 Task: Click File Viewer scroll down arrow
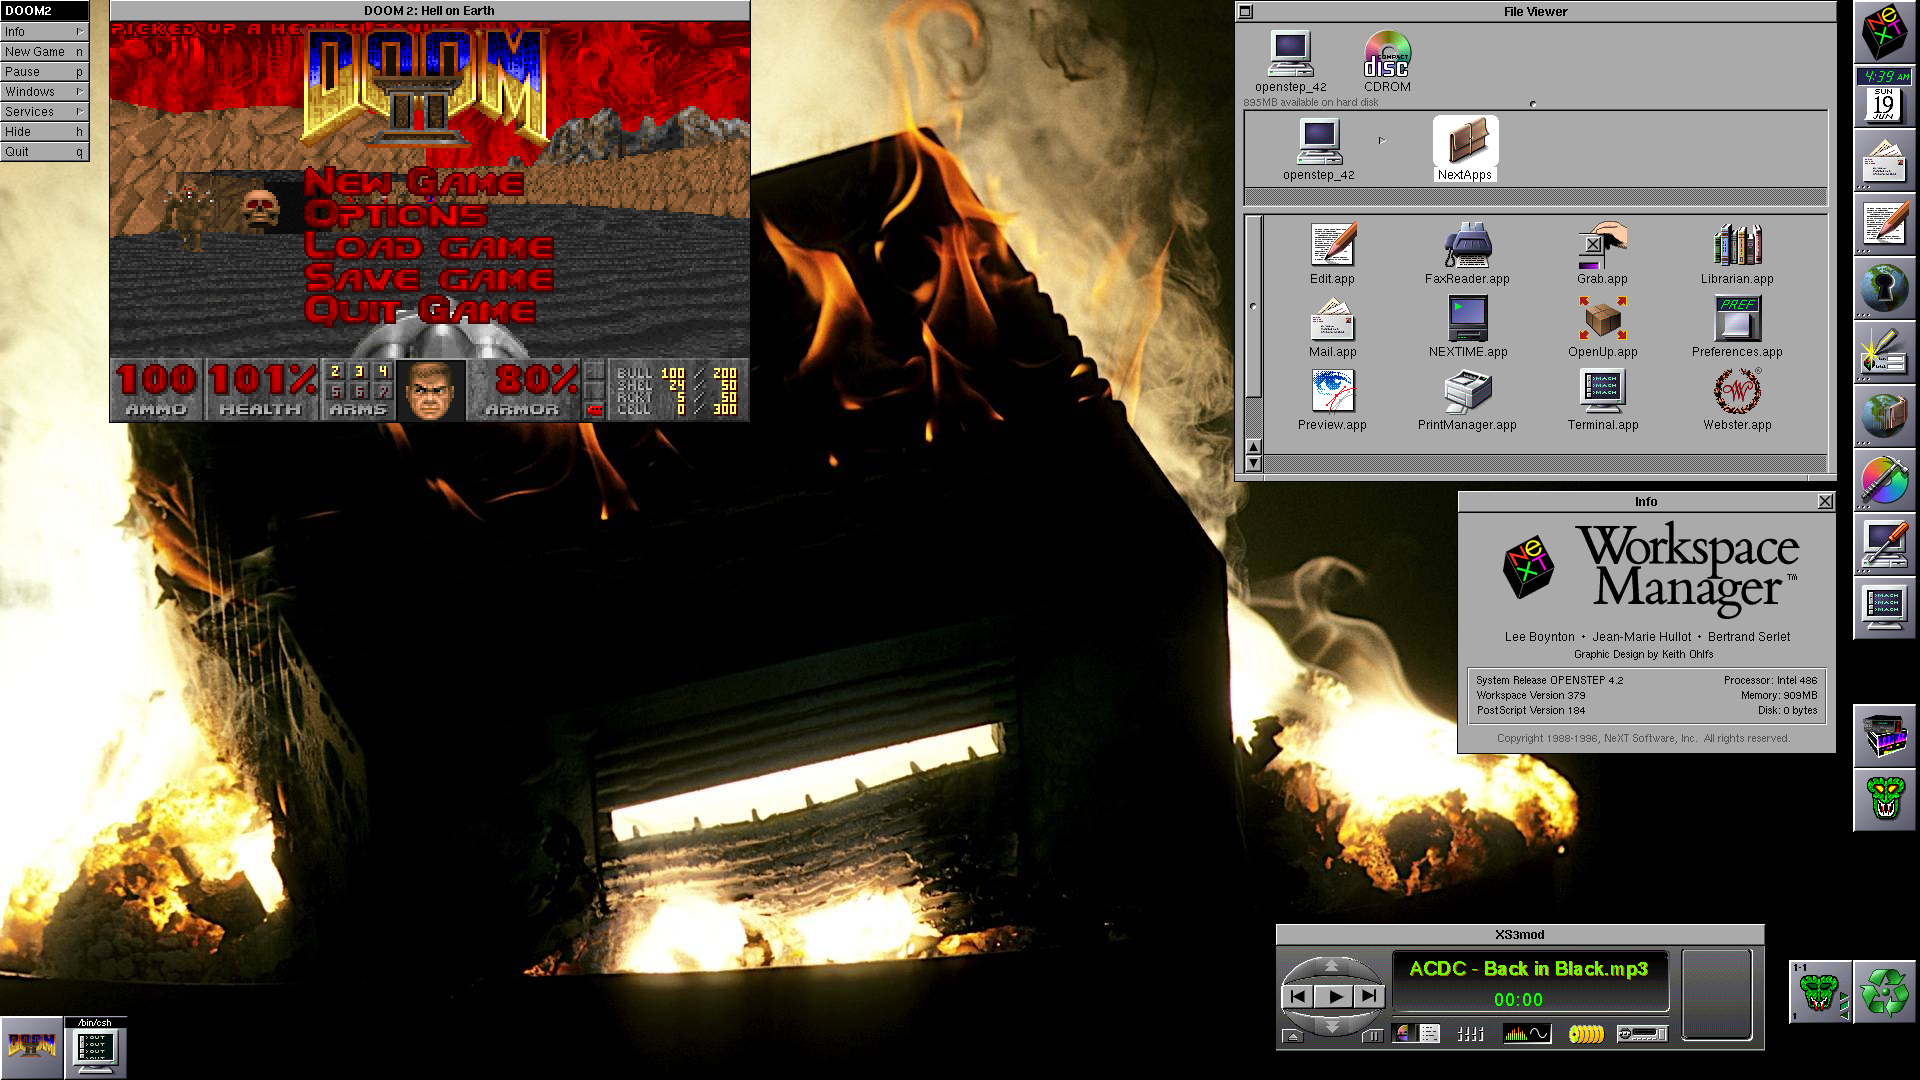click(x=1254, y=463)
